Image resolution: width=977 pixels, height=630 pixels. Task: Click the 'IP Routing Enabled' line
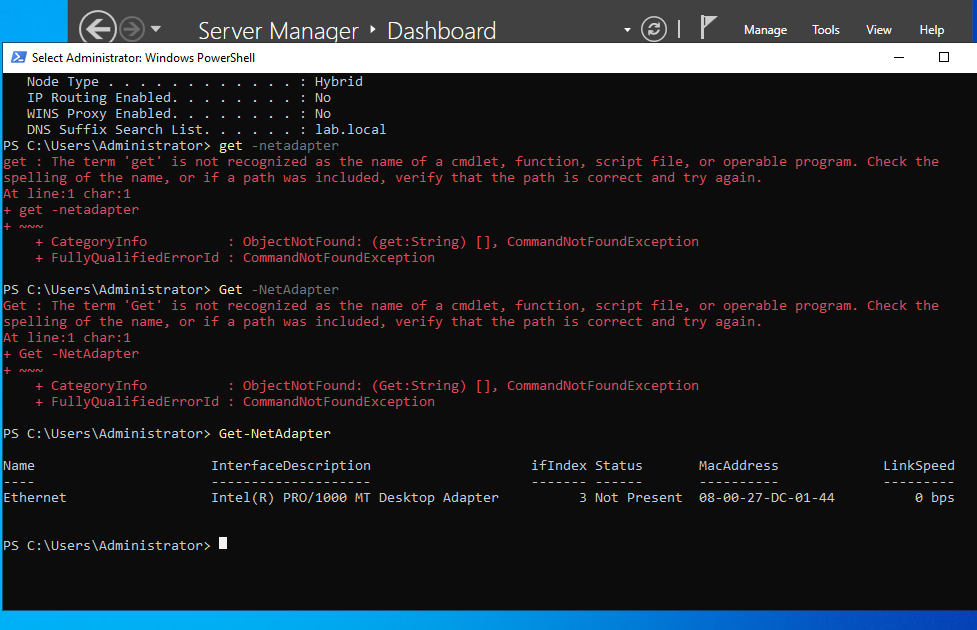pos(178,98)
